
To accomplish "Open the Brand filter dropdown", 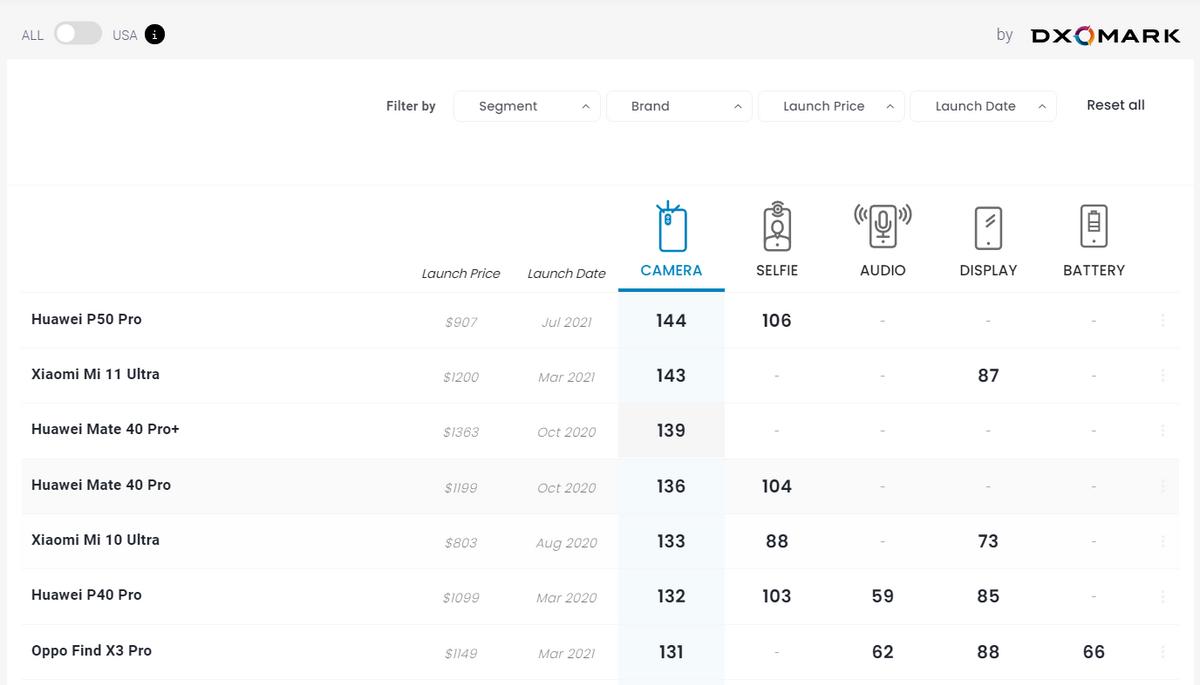I will tap(679, 106).
